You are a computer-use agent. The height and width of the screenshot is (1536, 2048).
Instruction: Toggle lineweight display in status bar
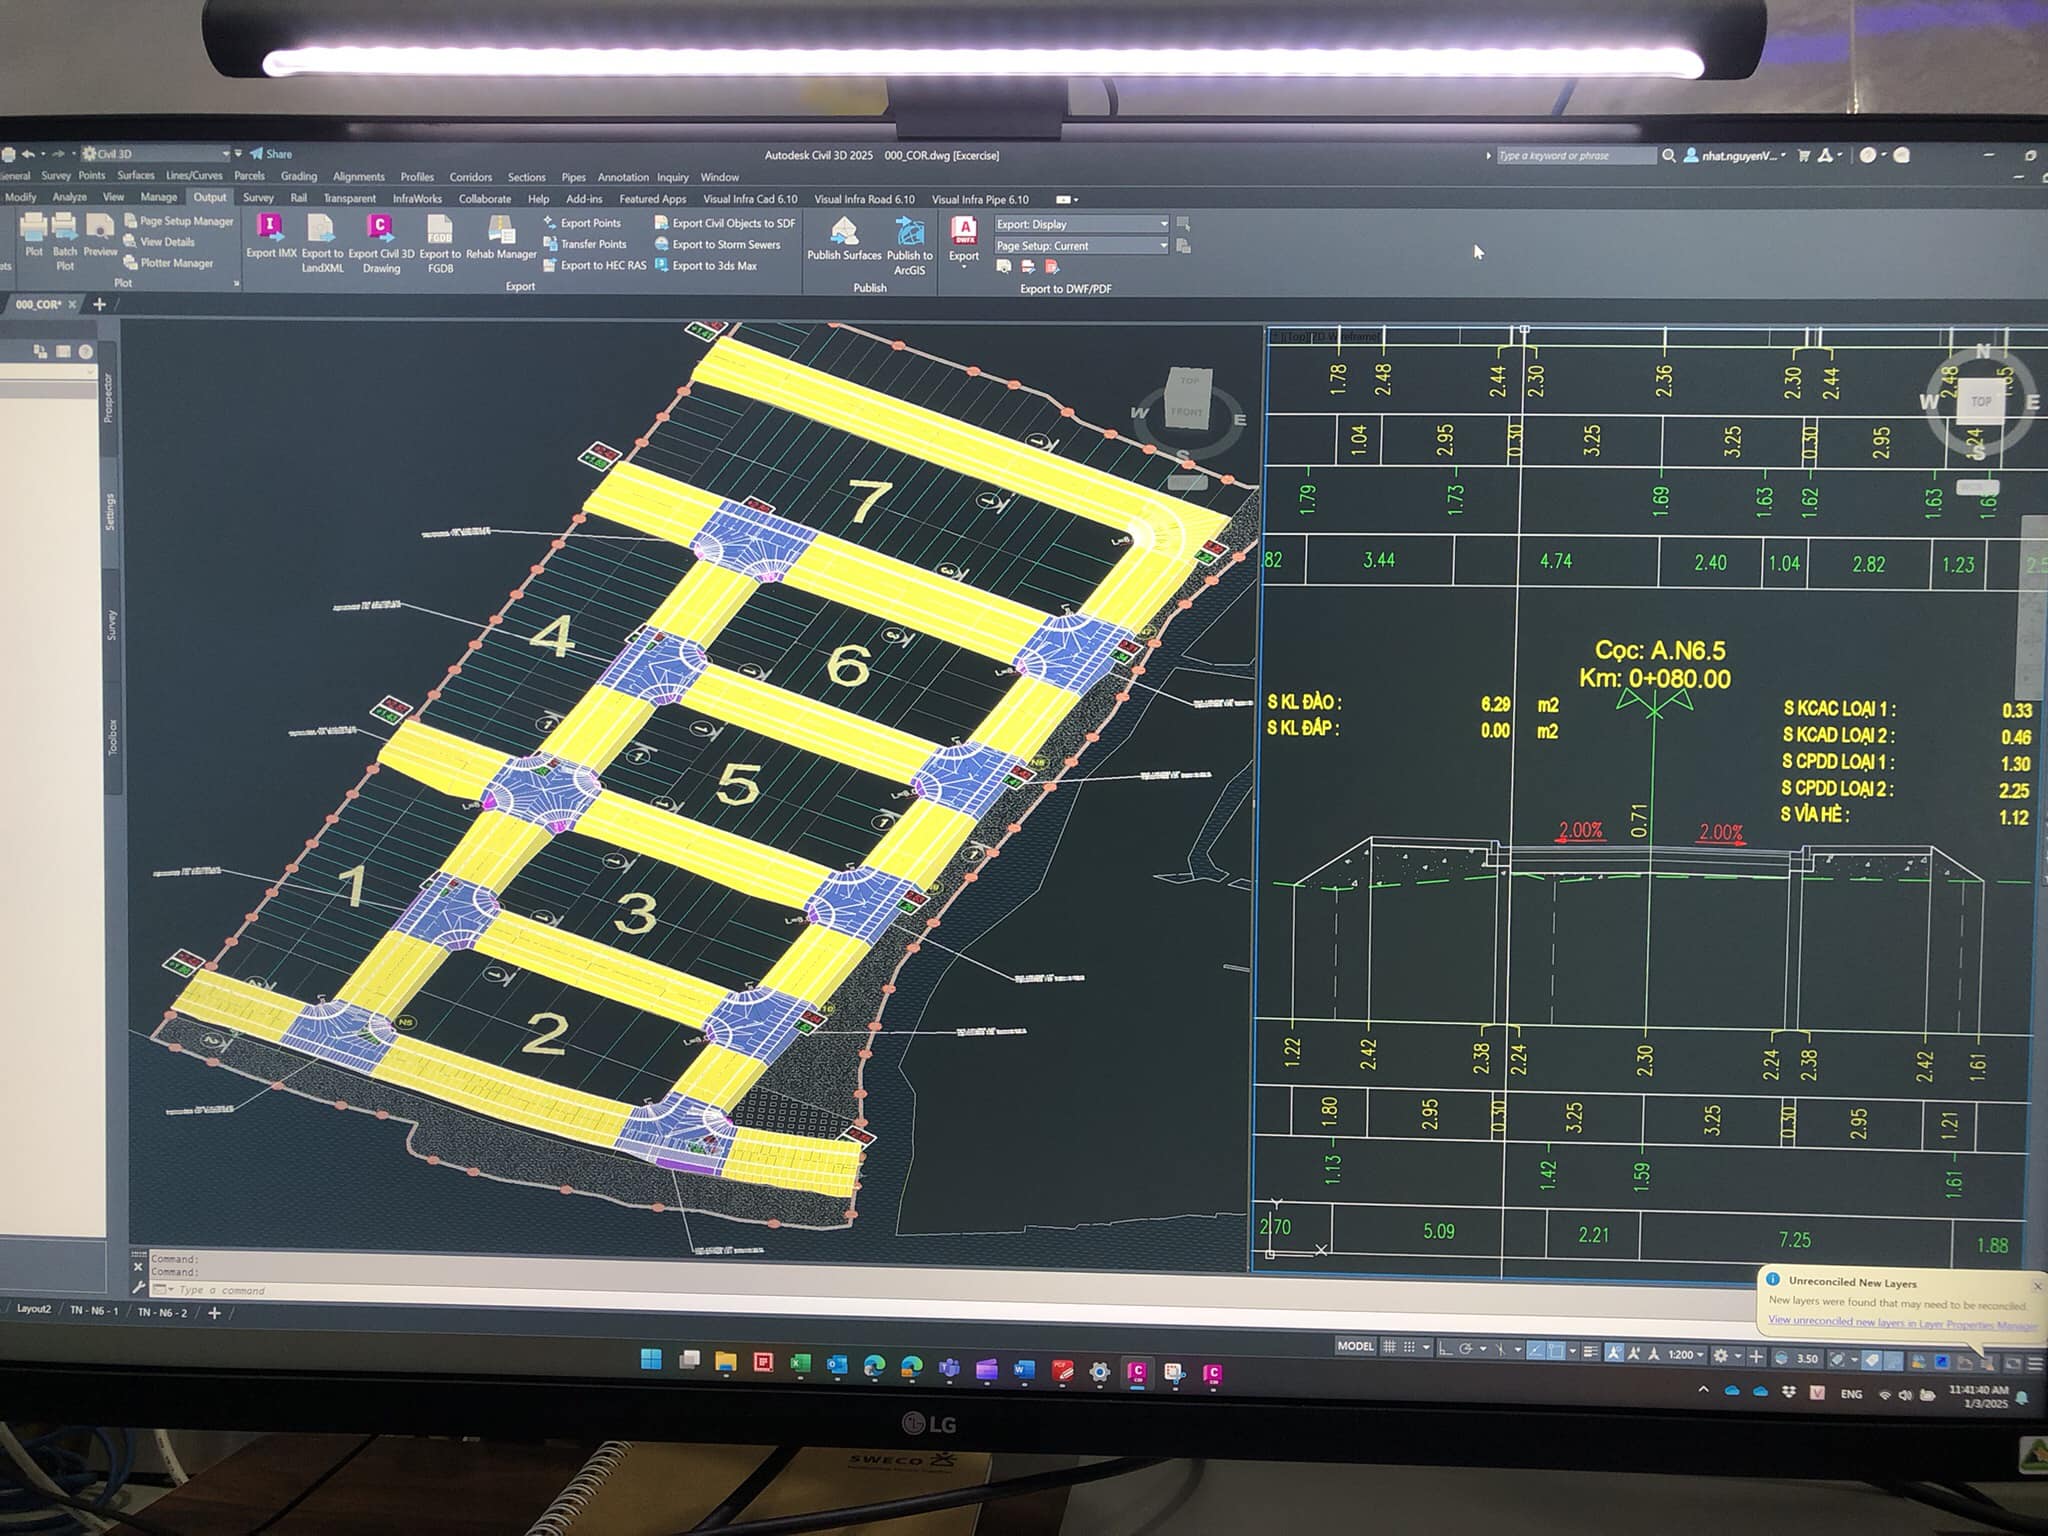pos(1591,1352)
